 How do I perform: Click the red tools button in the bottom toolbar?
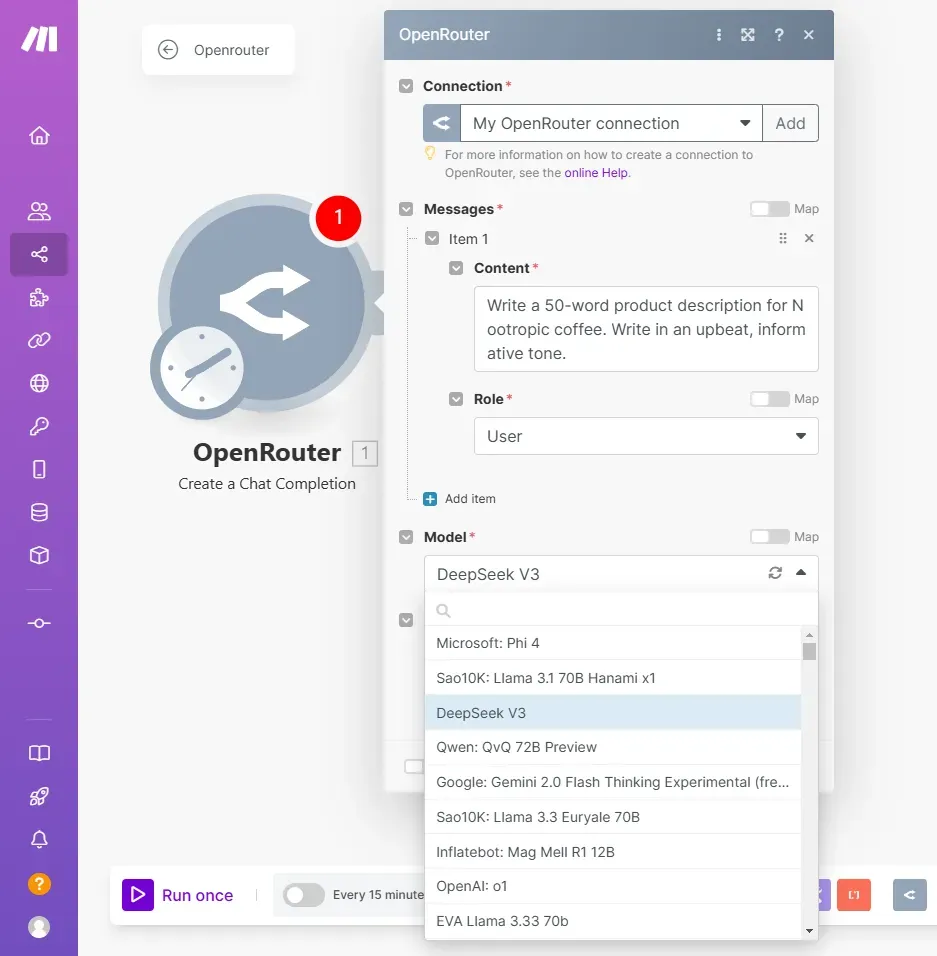point(853,895)
